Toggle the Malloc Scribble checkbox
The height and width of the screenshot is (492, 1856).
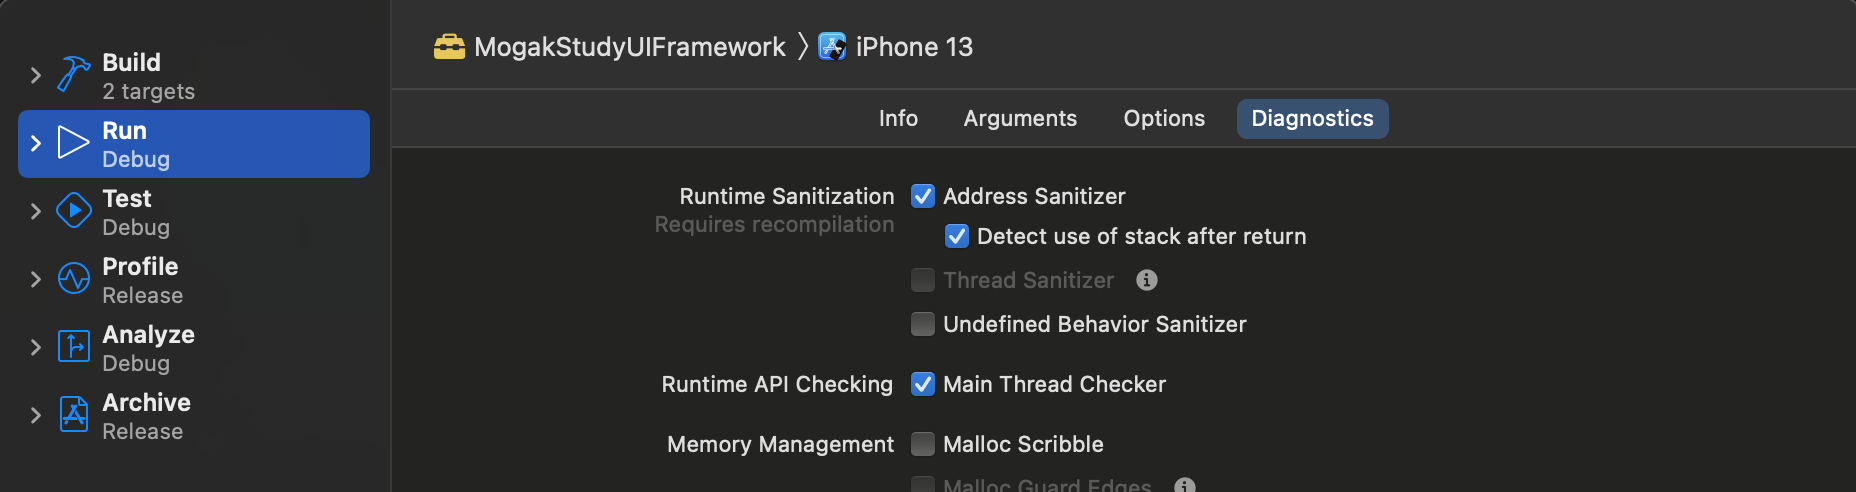click(x=923, y=444)
